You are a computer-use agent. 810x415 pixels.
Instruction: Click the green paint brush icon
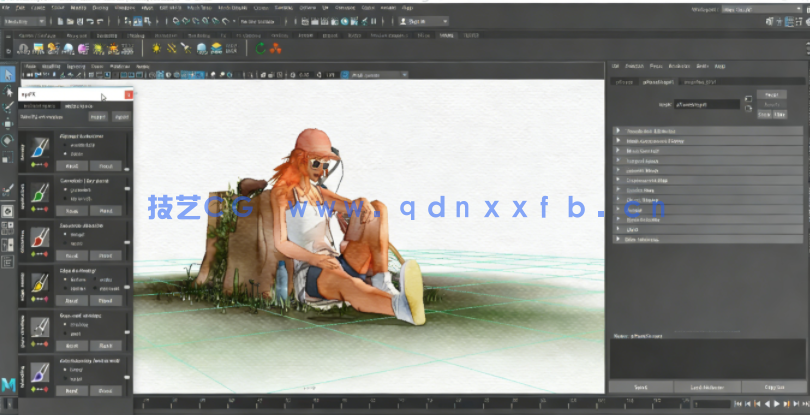40,192
